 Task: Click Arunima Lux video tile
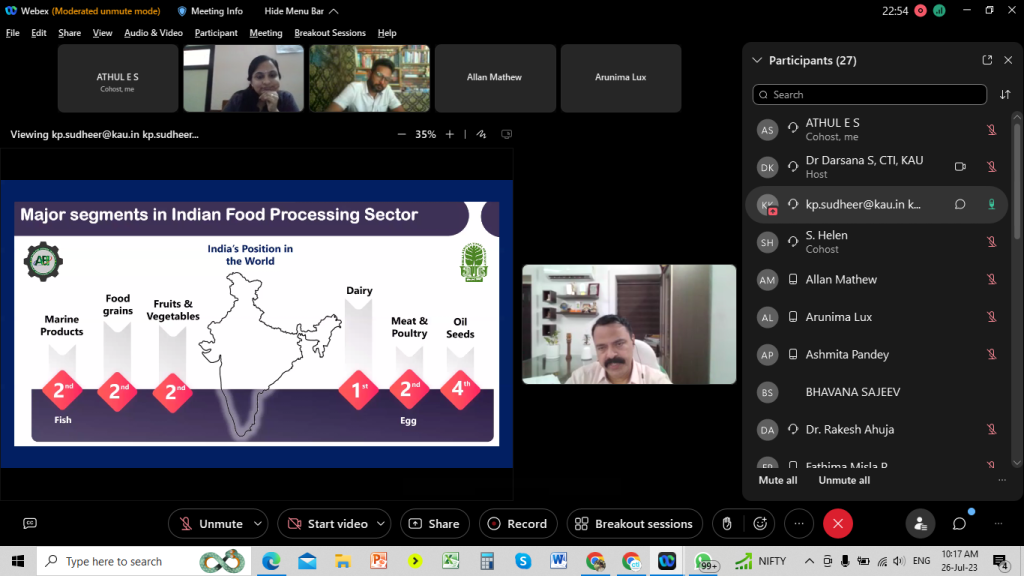click(x=621, y=78)
